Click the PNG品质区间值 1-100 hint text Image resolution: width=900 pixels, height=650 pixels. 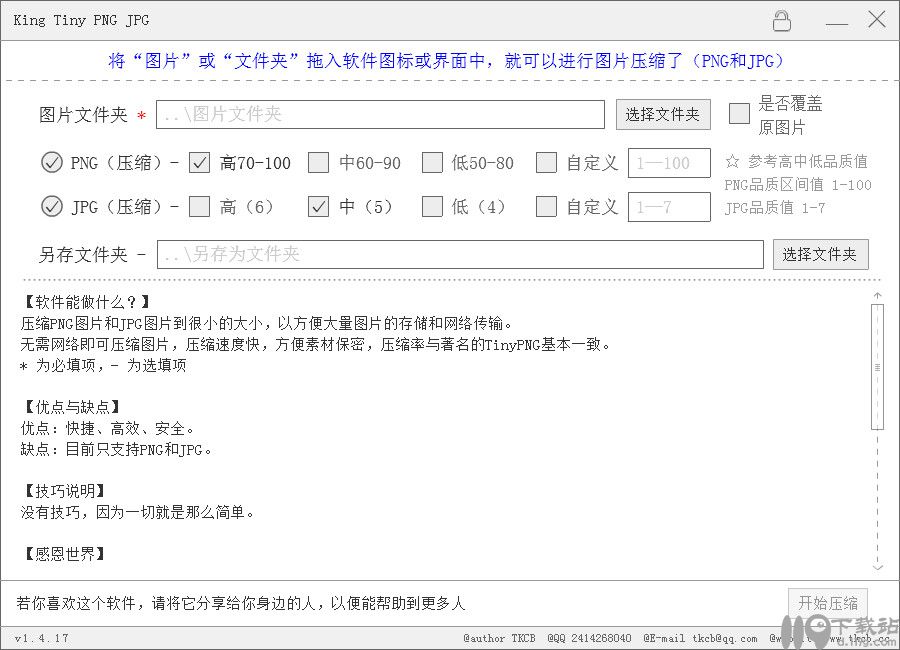coord(798,185)
